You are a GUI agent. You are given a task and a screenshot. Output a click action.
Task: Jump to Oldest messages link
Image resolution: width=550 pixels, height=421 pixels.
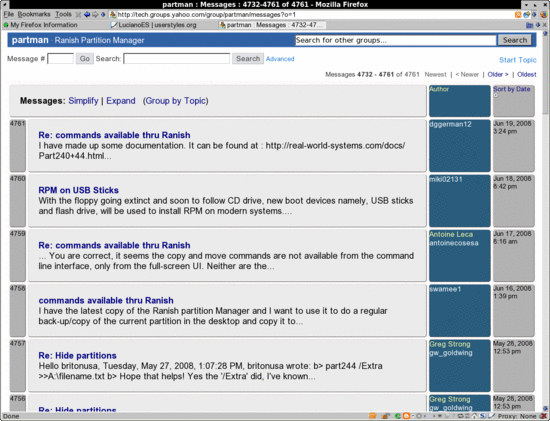point(526,74)
